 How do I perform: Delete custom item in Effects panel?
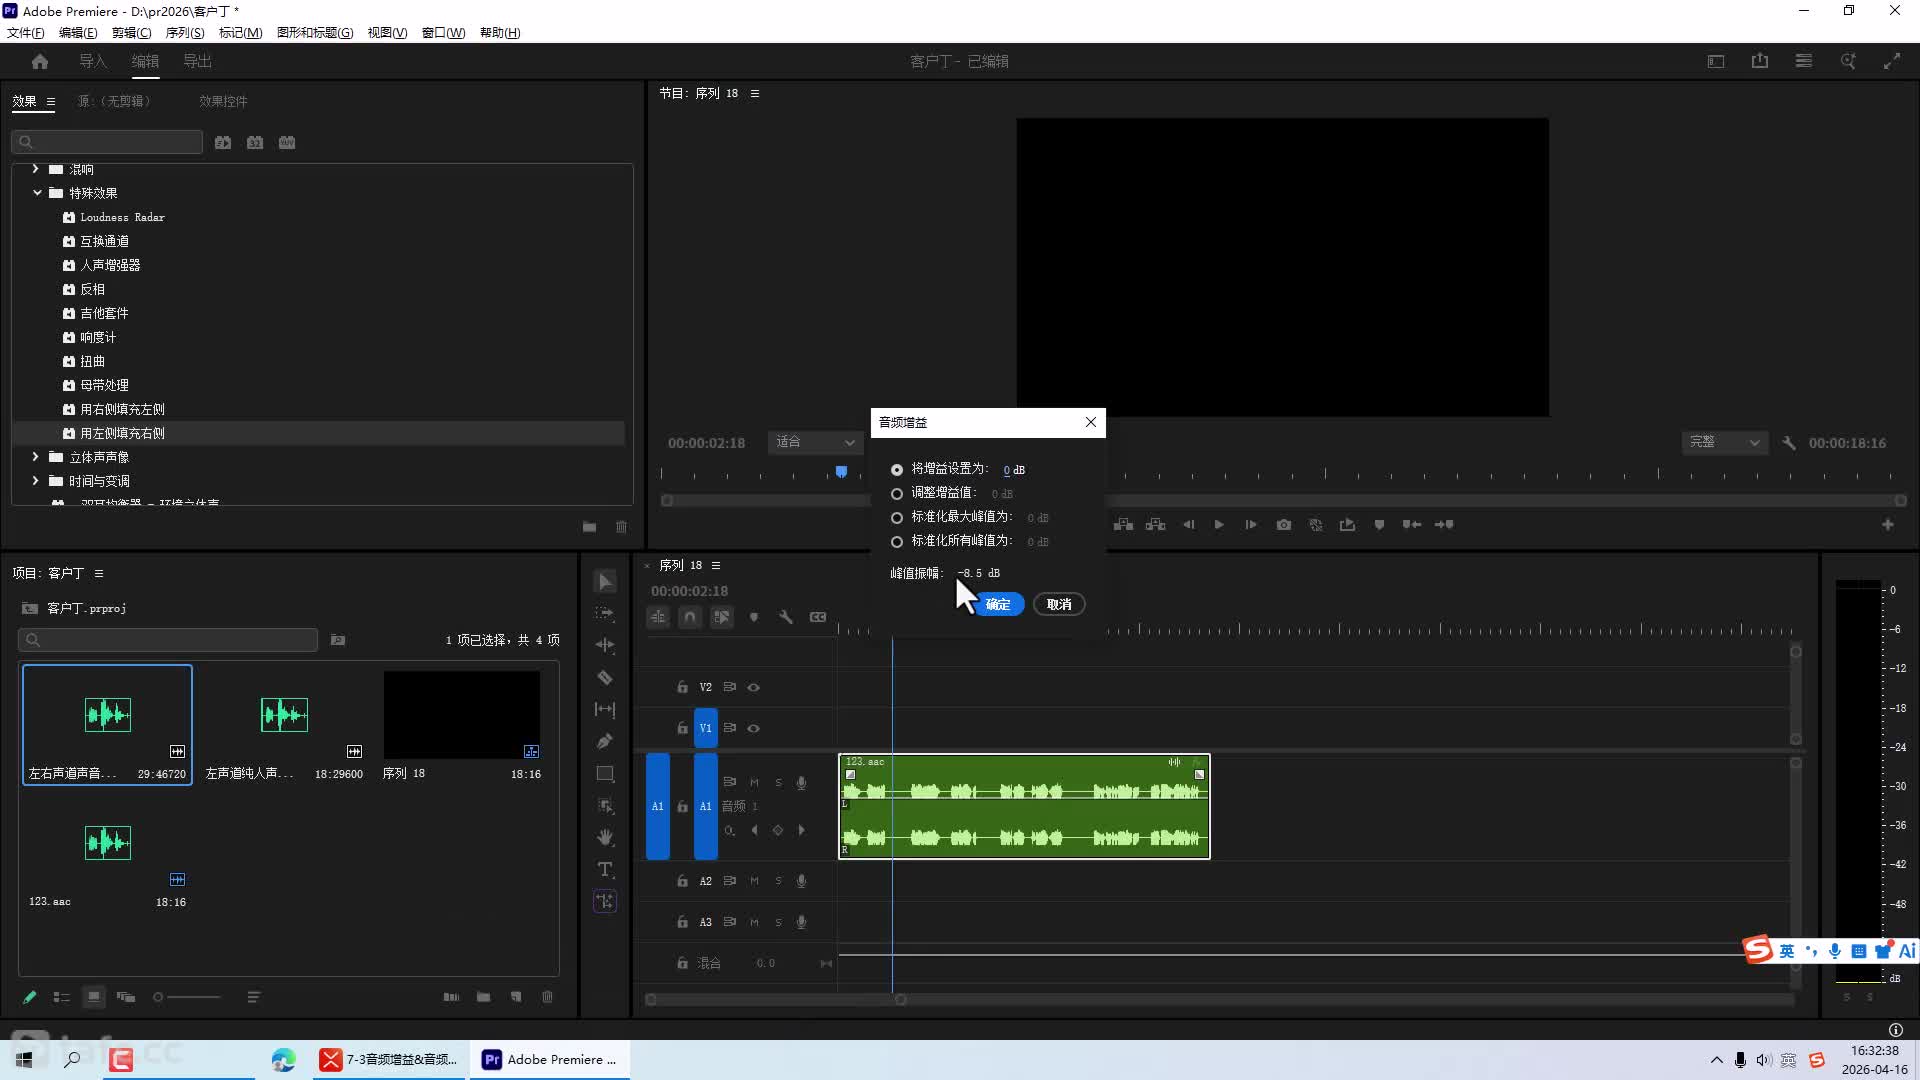coord(621,527)
